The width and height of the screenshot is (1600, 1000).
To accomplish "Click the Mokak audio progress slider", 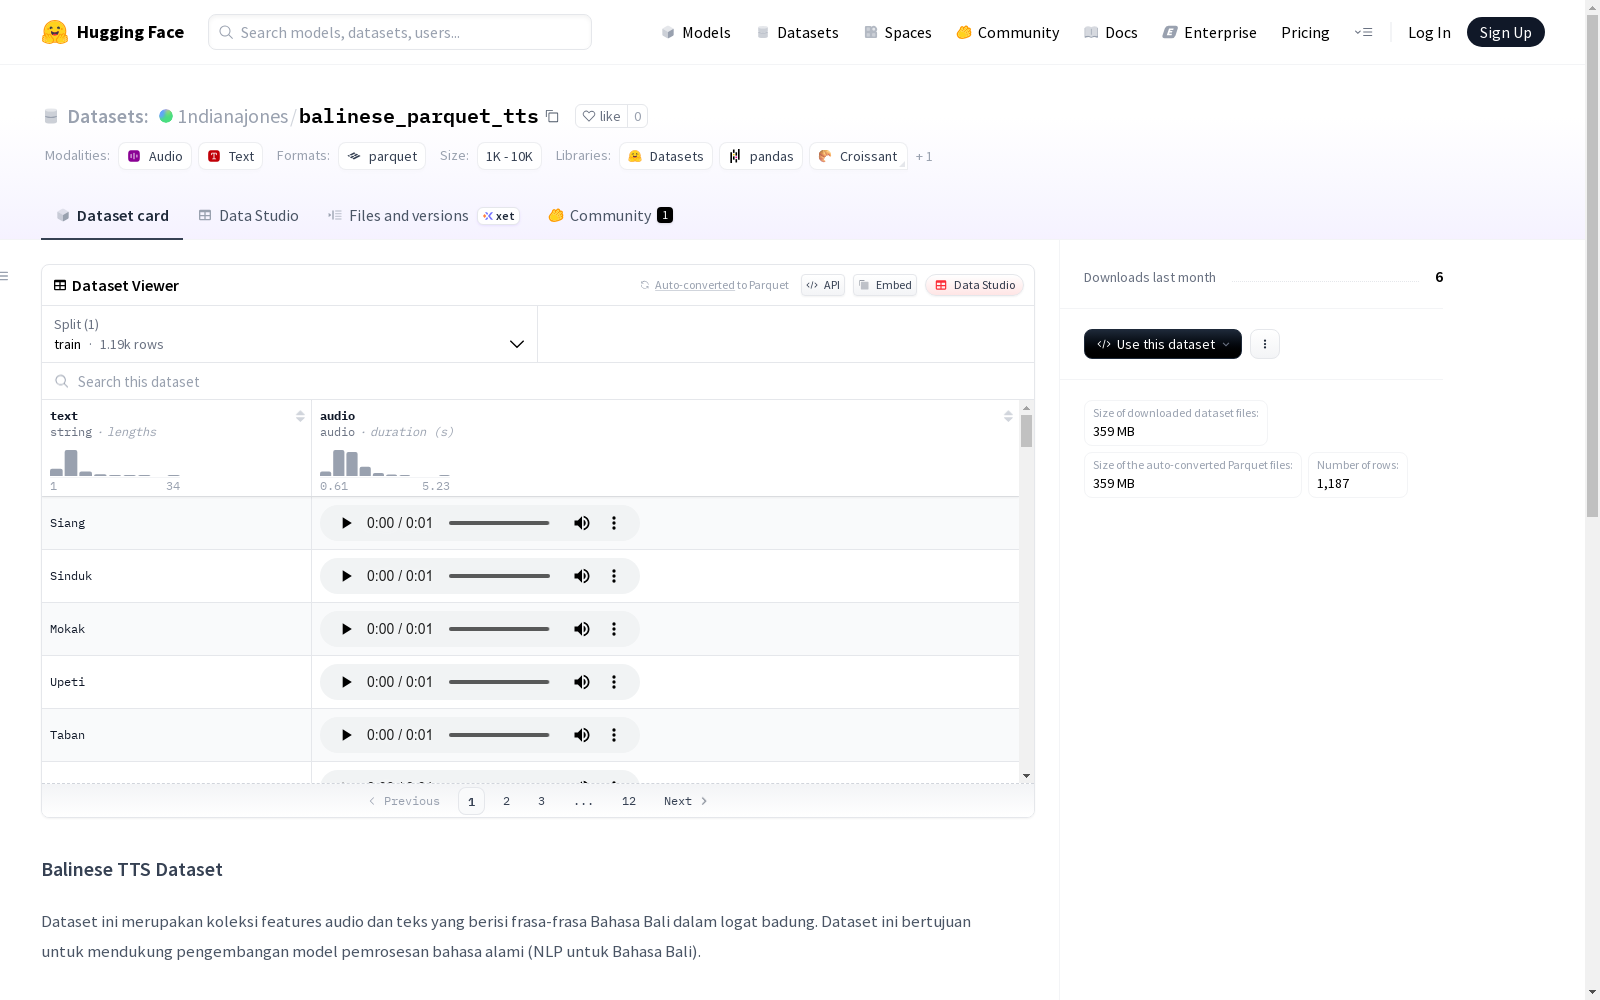I will [x=499, y=629].
